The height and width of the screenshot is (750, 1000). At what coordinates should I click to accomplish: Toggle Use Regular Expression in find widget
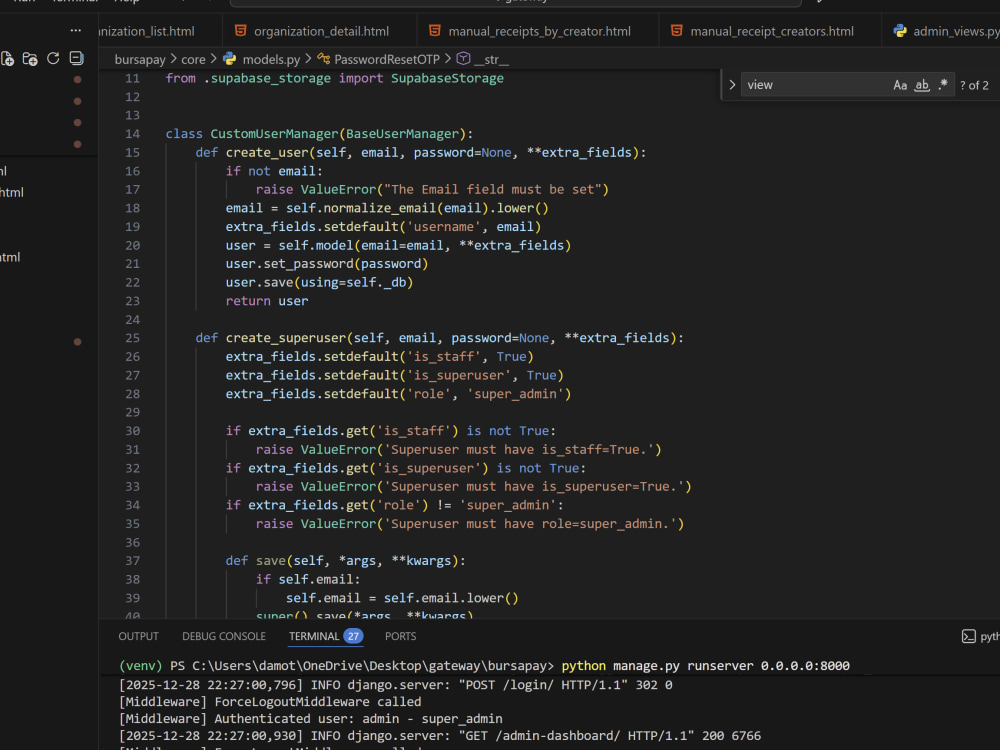[943, 85]
